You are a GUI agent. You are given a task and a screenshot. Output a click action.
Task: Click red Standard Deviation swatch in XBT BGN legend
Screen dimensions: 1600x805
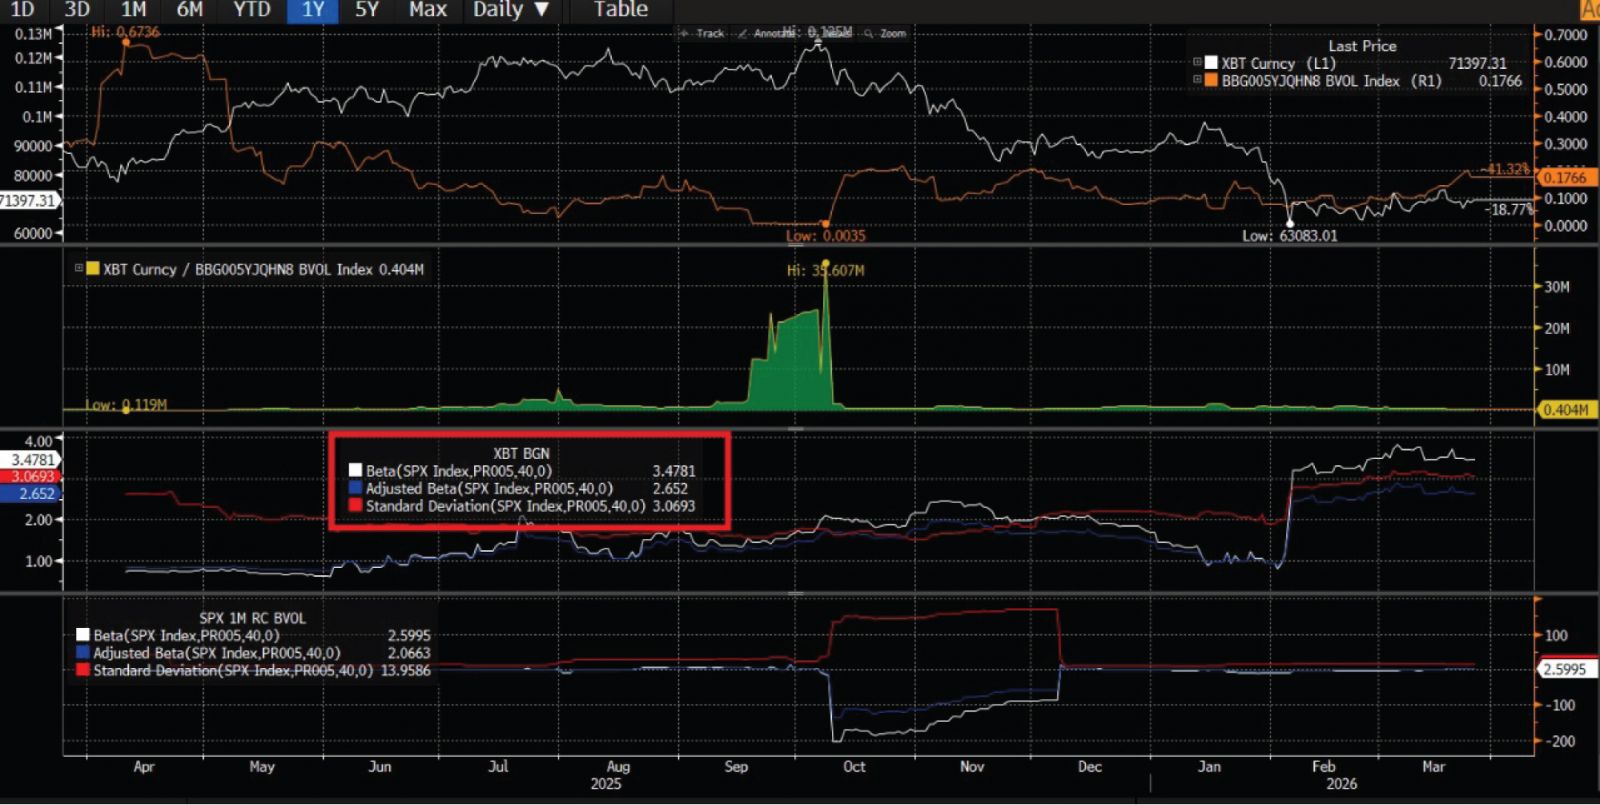[x=355, y=506]
